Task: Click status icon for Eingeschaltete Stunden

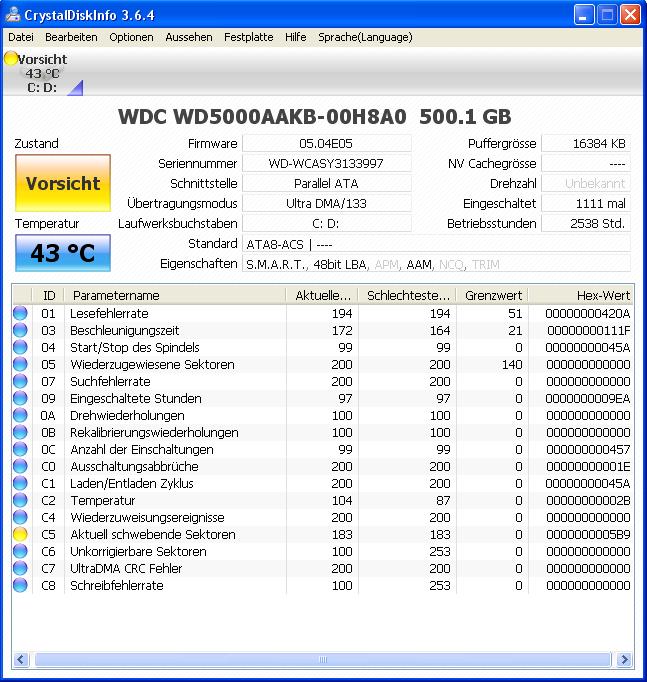Action: (x=20, y=398)
